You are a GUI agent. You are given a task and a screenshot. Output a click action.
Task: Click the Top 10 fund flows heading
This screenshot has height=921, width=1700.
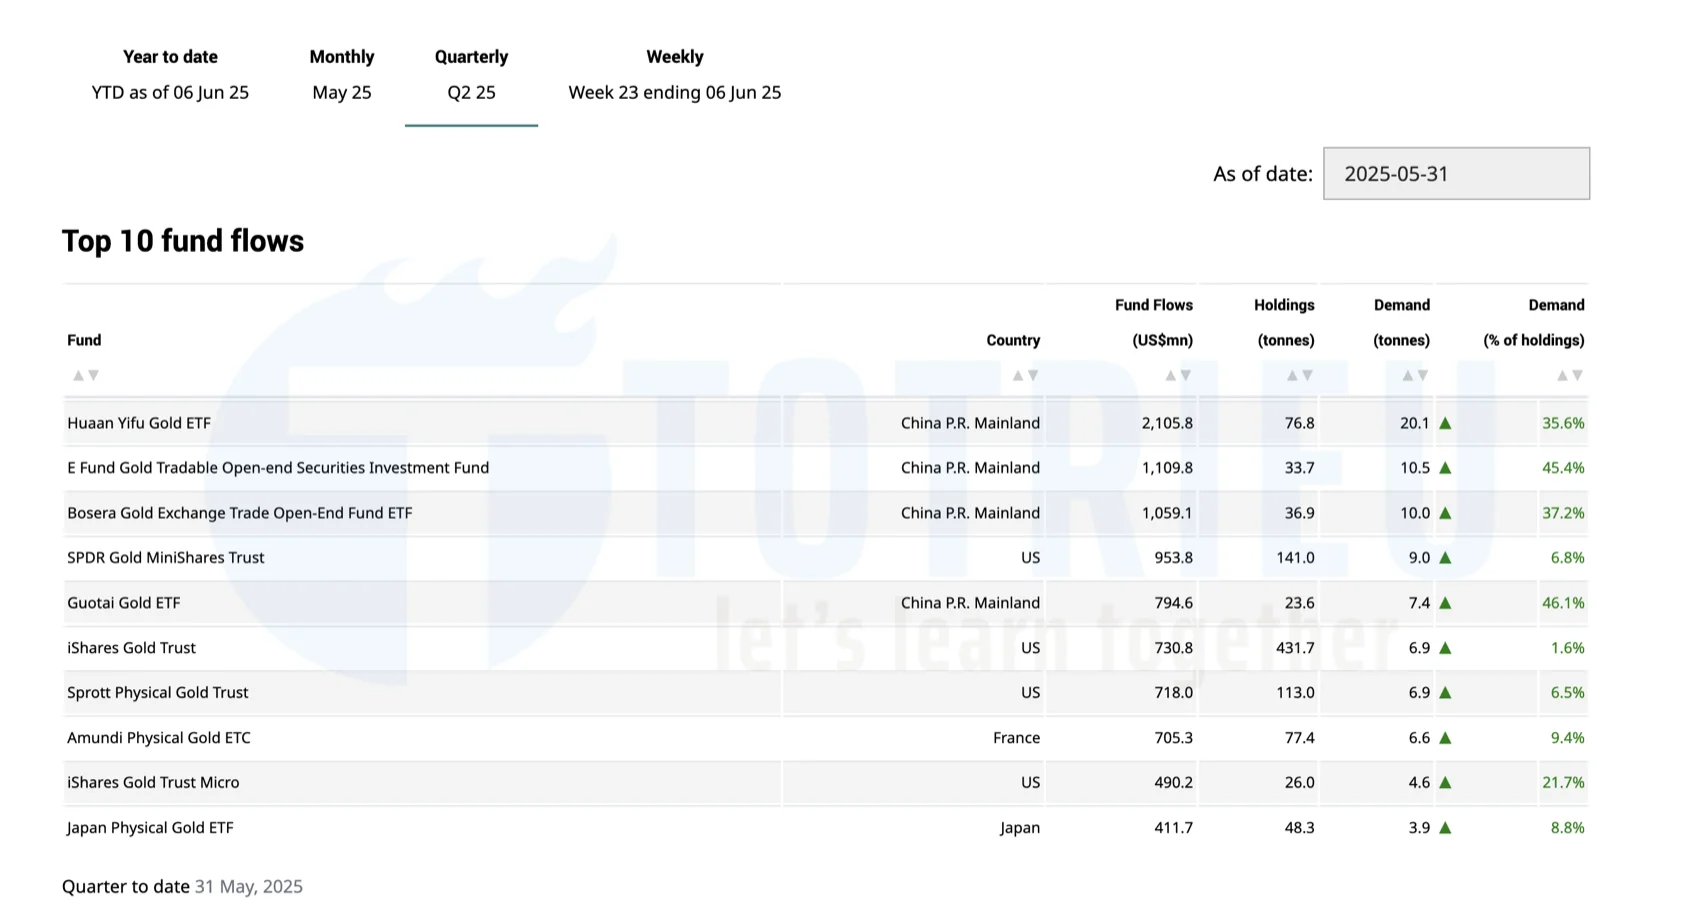[183, 241]
